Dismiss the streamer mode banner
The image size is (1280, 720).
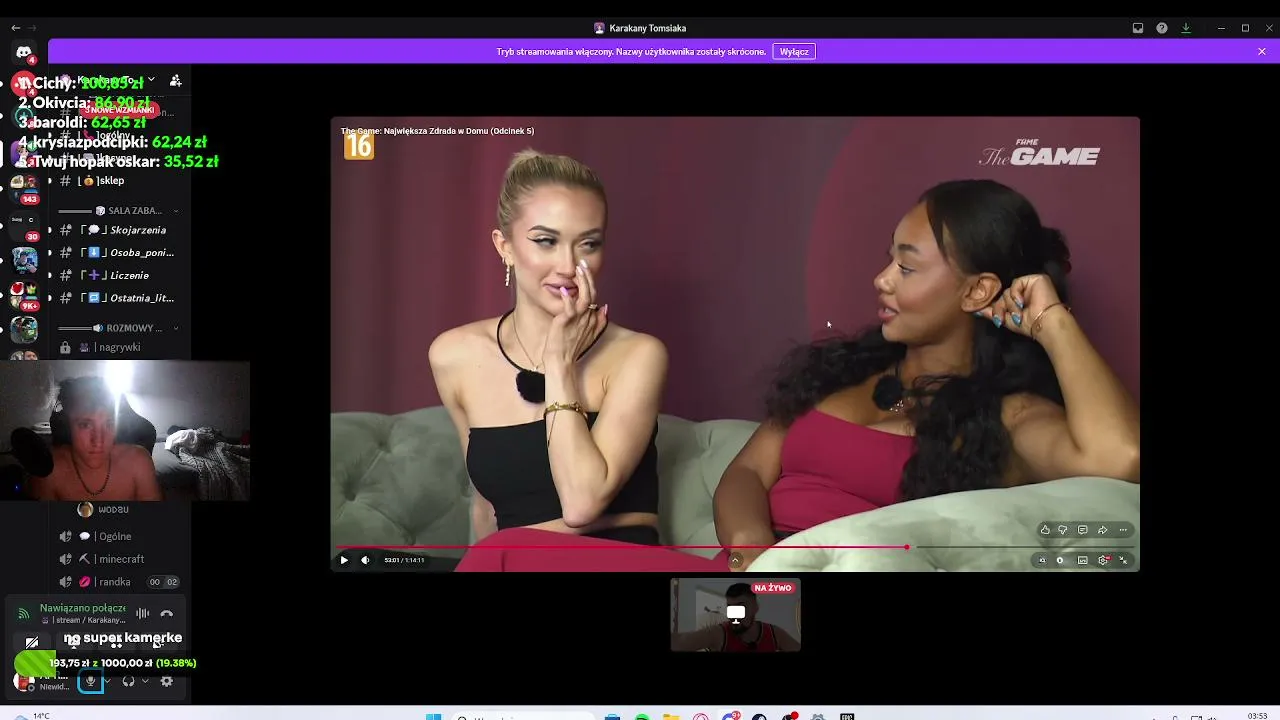tap(1262, 51)
